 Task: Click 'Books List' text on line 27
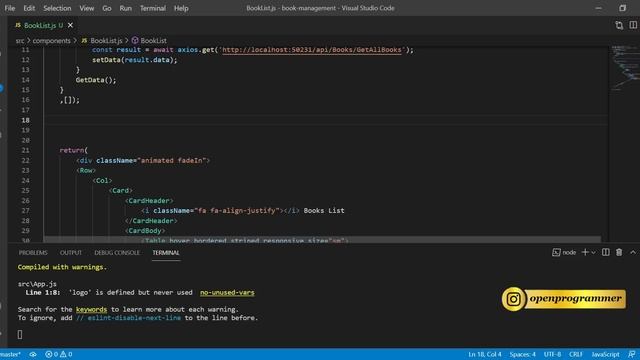[x=324, y=211]
